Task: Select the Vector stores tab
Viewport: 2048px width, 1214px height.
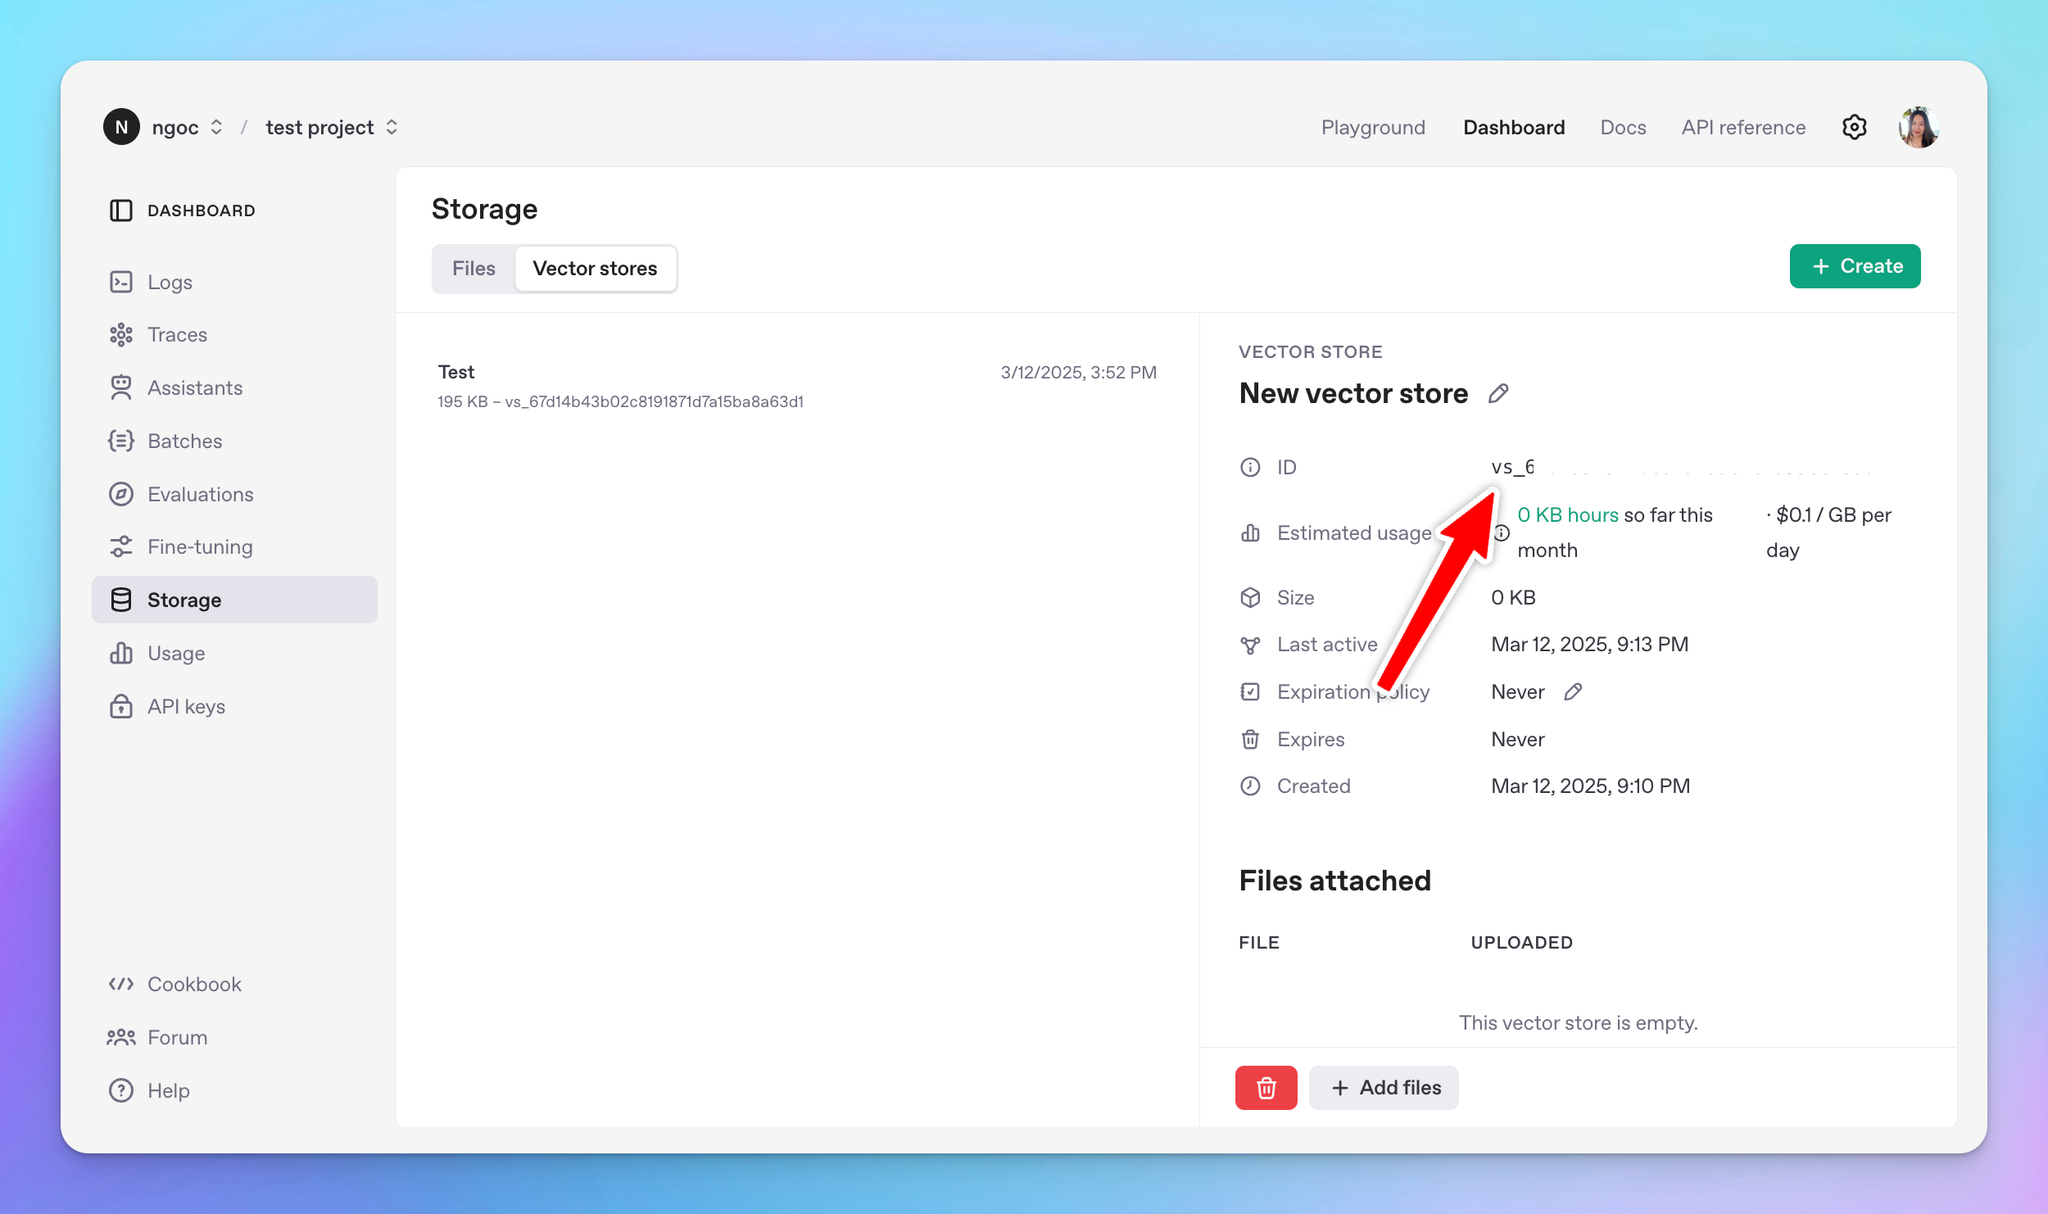Action: coord(595,268)
